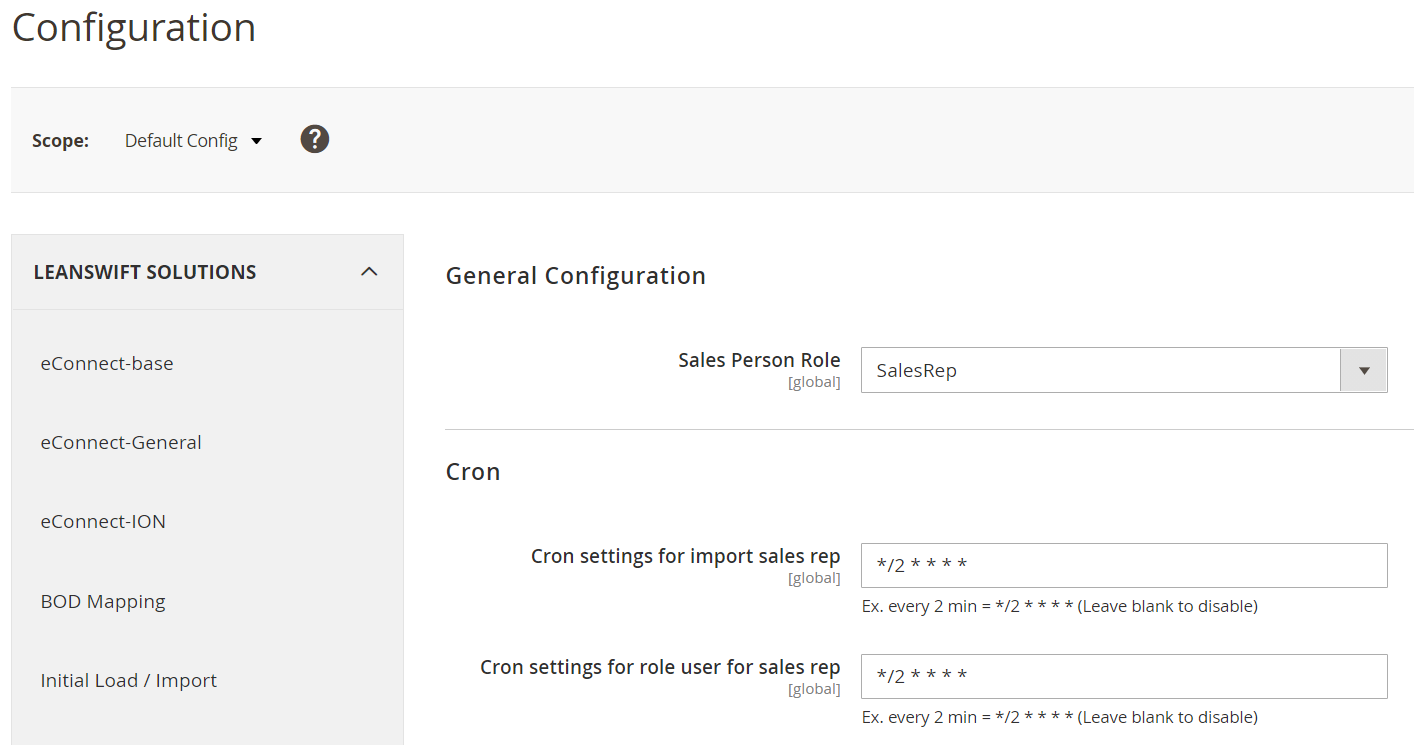Click the Configuration page title
This screenshot has width=1414, height=745.
pyautogui.click(x=133, y=27)
